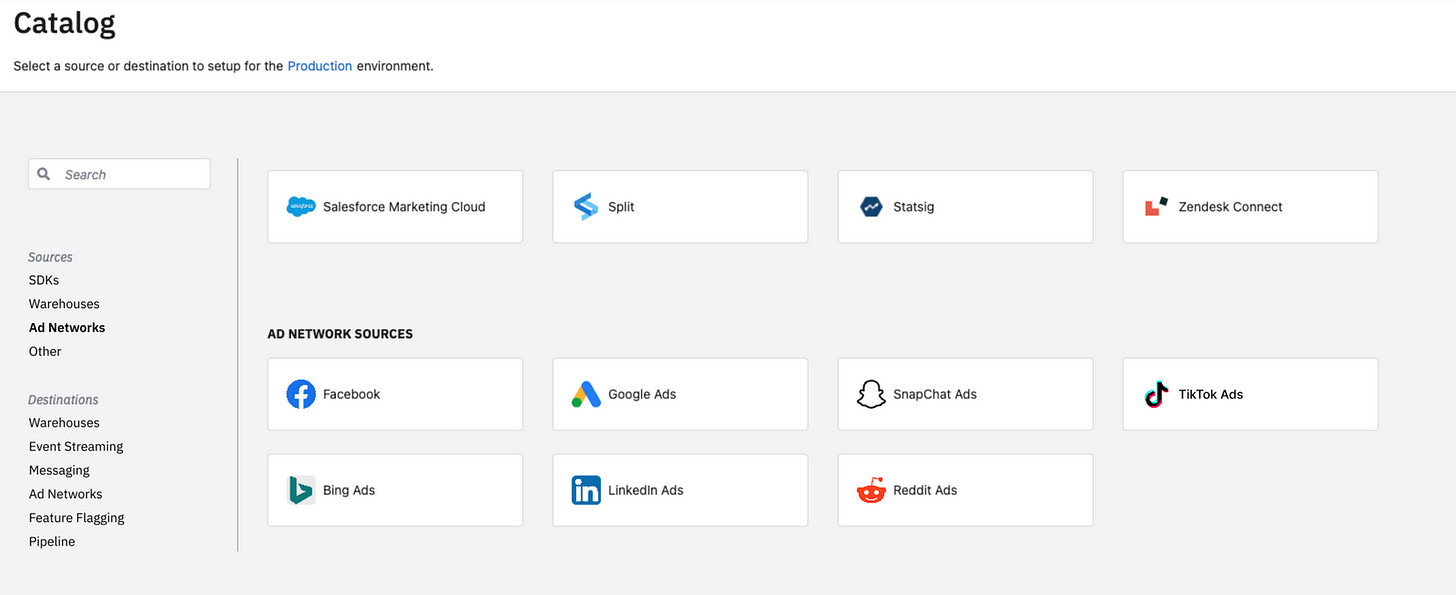Viewport: 1456px width, 595px height.
Task: Focus the Search input field
Action: click(x=119, y=174)
